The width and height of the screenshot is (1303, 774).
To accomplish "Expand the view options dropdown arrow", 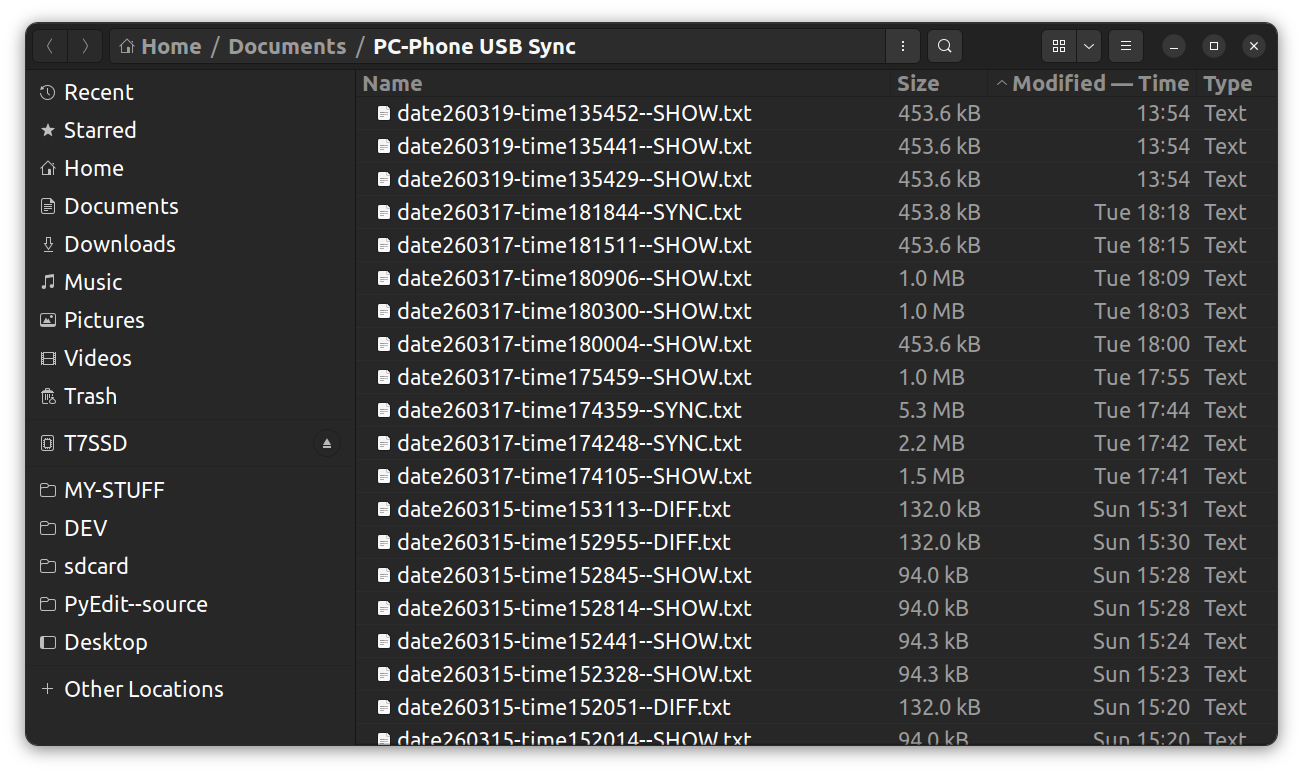I will tap(1089, 46).
